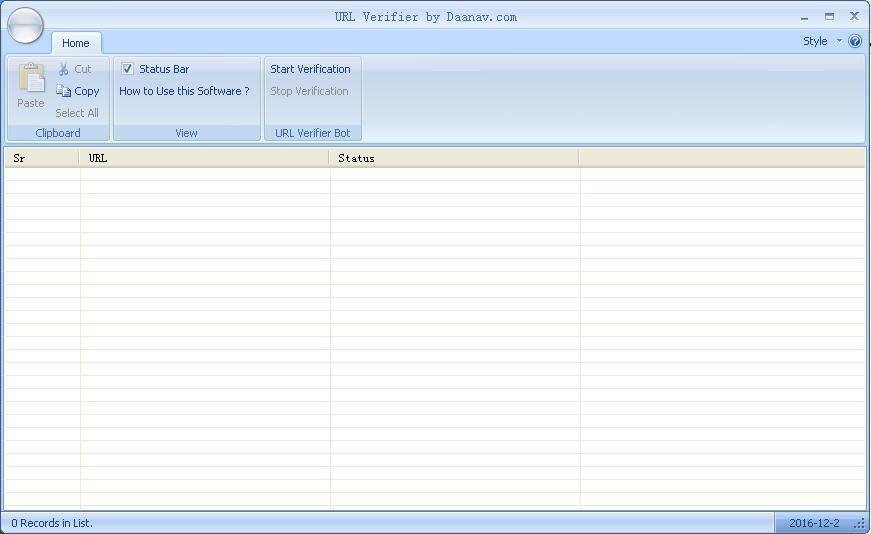Toggle the Status Bar checkbox
Screen dimensions: 871x534
click(x=128, y=69)
